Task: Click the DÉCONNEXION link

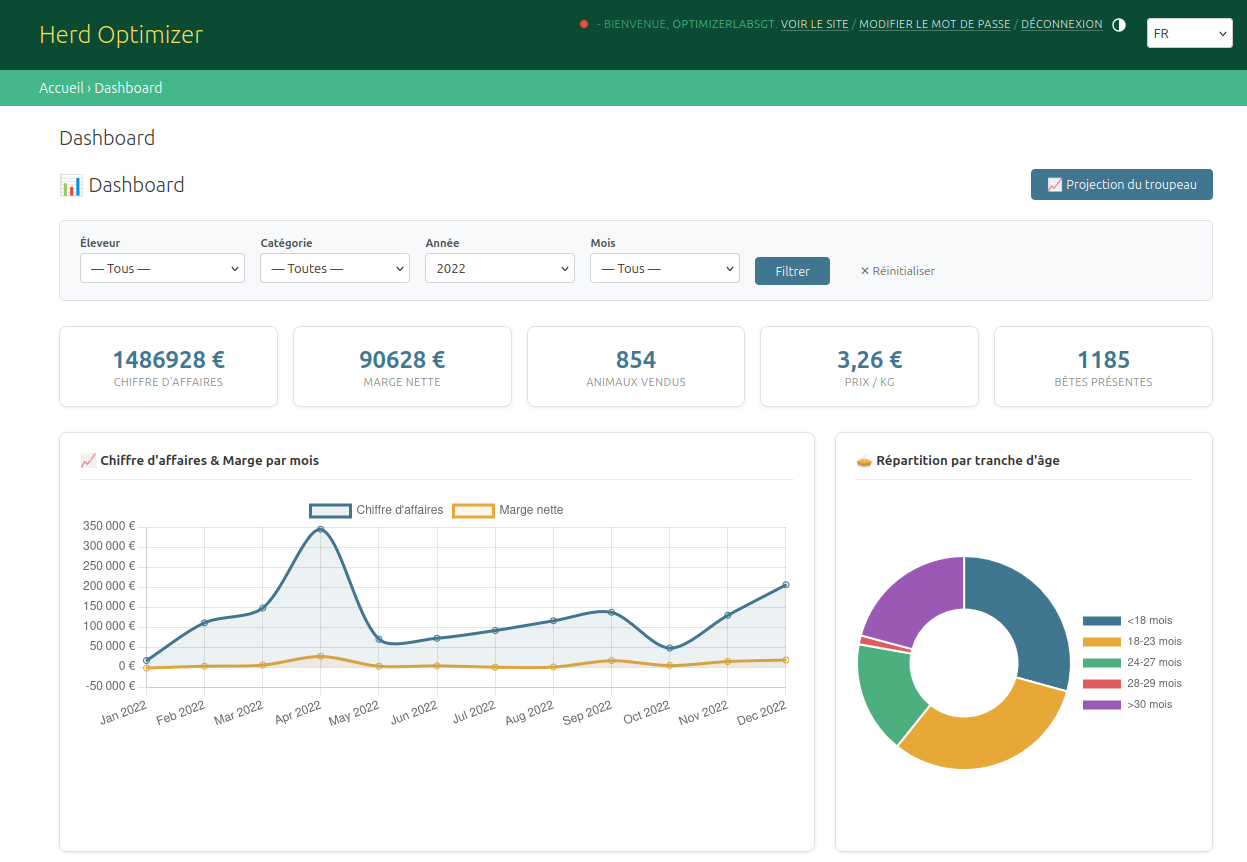Action: click(1062, 23)
